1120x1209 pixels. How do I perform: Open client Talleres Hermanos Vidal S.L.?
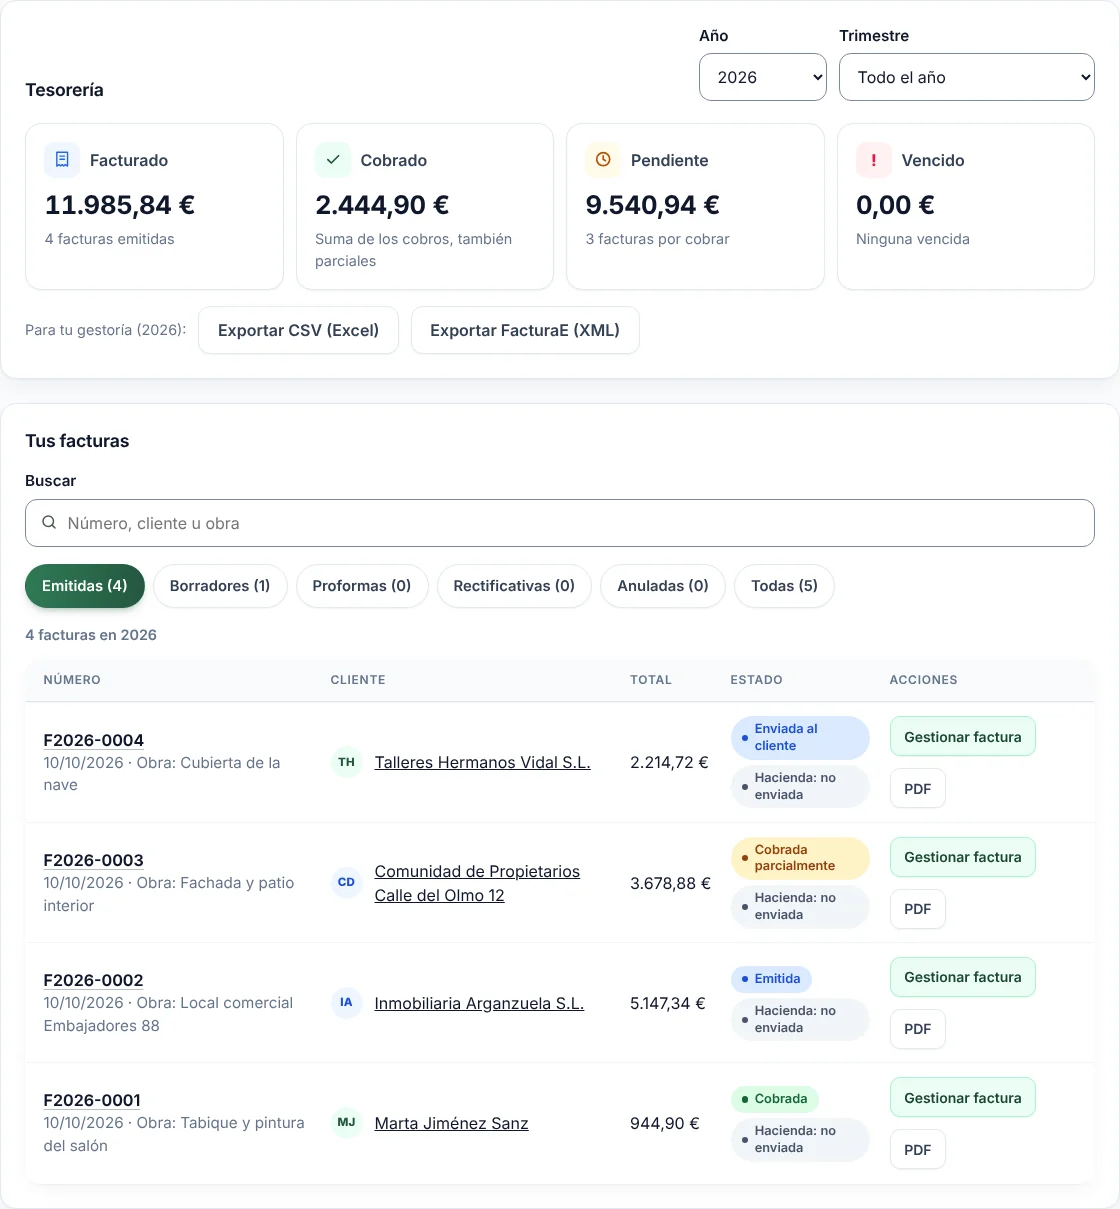click(x=483, y=762)
